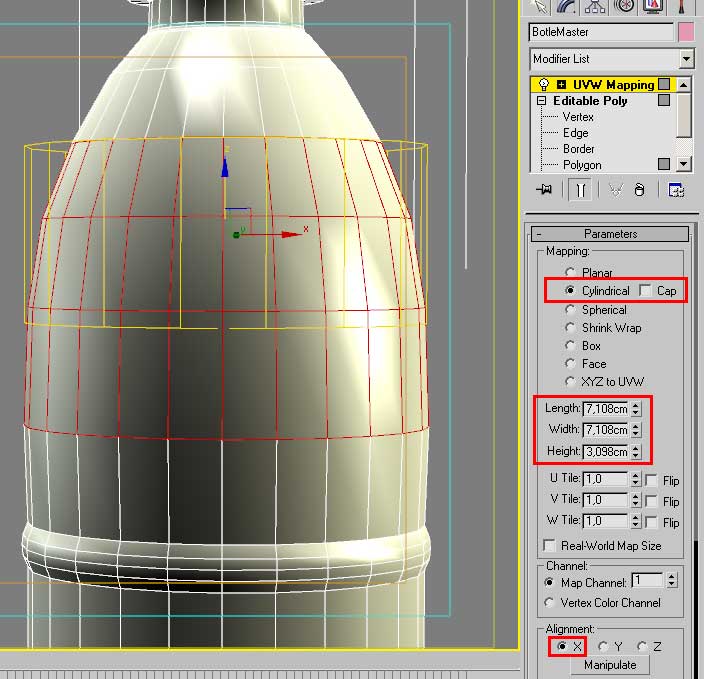Click Remove Modifier trash icon
This screenshot has width=704, height=679.
[640, 189]
